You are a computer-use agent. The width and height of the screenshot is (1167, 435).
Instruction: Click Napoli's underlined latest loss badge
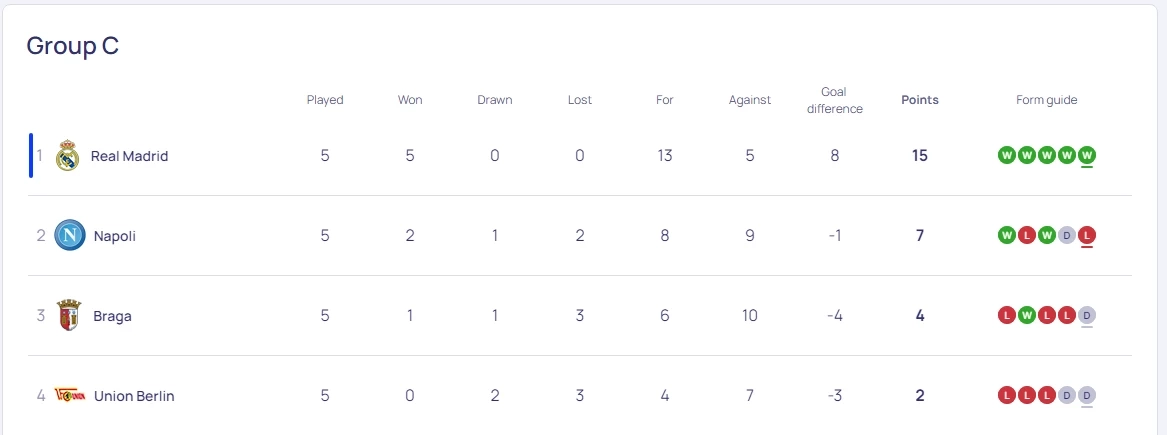click(x=1087, y=235)
